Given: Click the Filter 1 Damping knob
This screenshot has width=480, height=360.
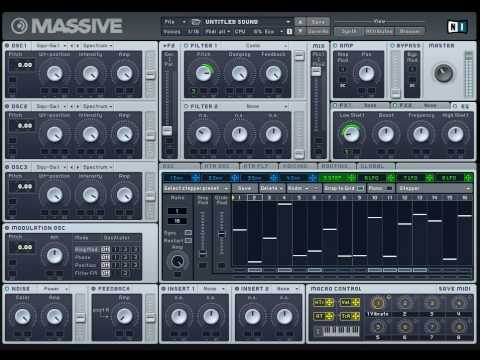Looking at the screenshot, I should 239,73.
